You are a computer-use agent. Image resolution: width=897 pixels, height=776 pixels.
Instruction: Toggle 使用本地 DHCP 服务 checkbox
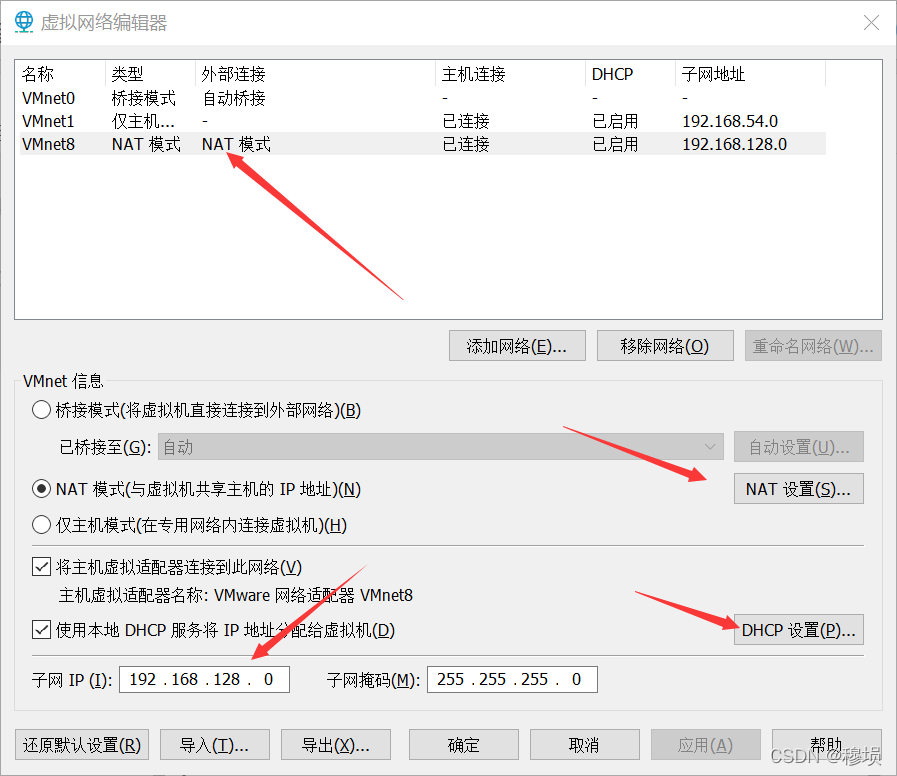(x=41, y=629)
